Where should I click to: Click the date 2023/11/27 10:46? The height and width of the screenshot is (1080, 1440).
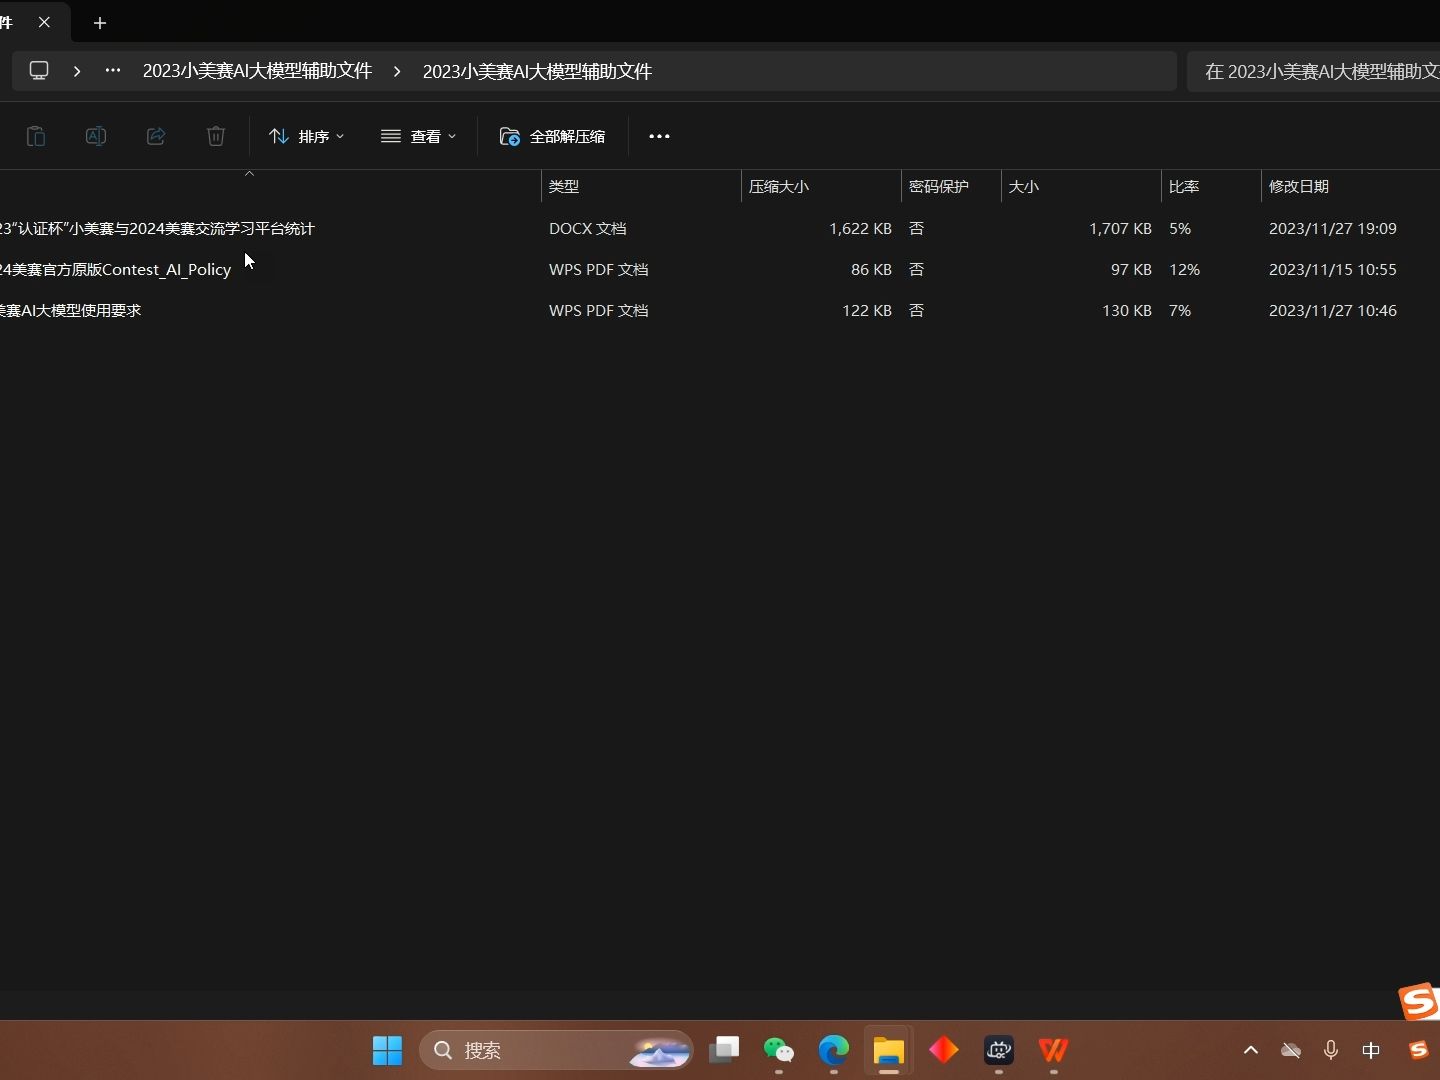pos(1333,310)
